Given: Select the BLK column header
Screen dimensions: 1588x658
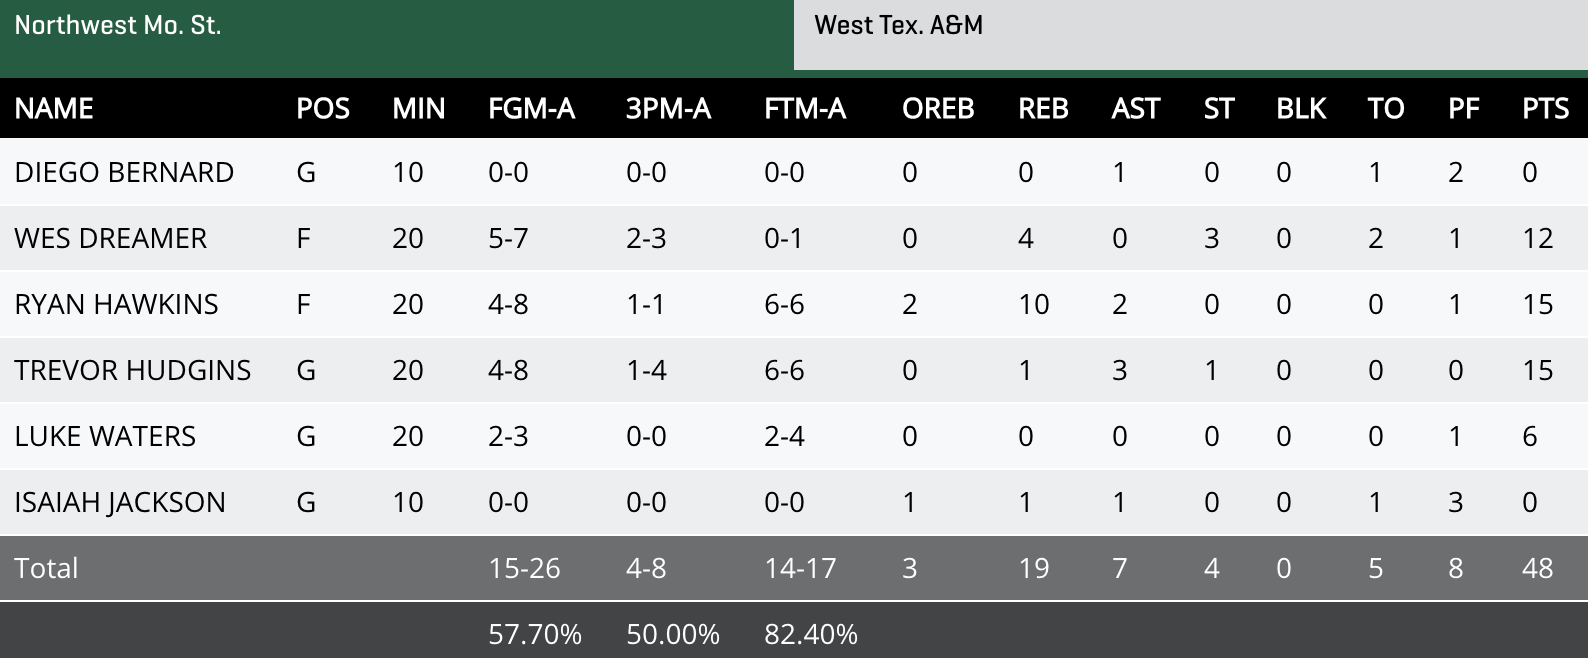Looking at the screenshot, I should (1302, 108).
